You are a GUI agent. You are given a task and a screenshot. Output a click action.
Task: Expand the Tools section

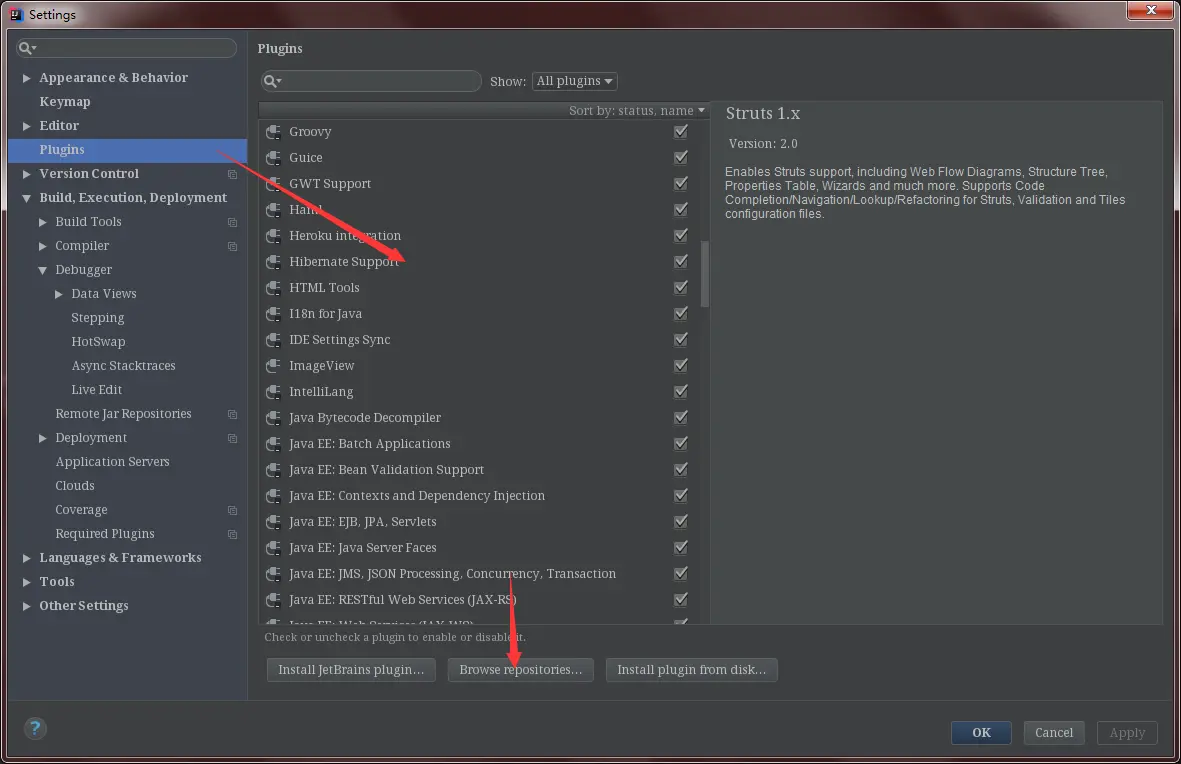[x=26, y=582]
